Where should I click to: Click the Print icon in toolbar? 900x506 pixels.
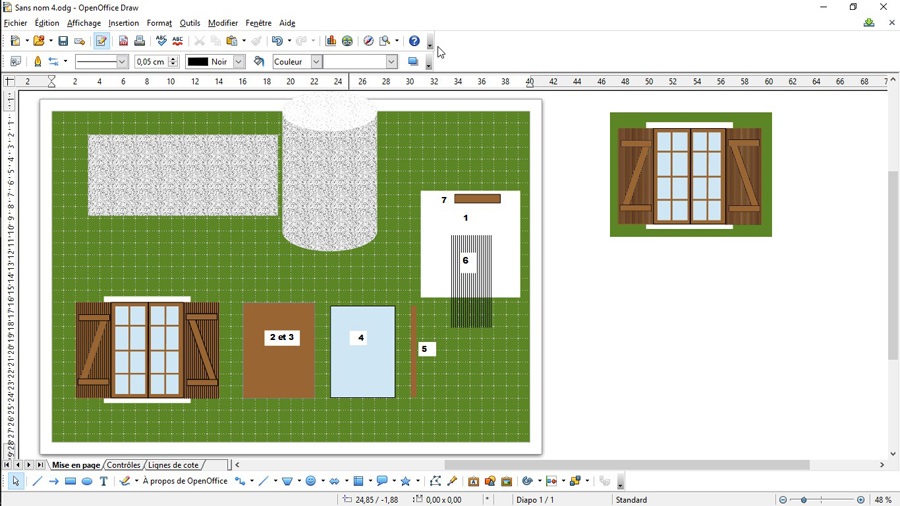[x=140, y=41]
